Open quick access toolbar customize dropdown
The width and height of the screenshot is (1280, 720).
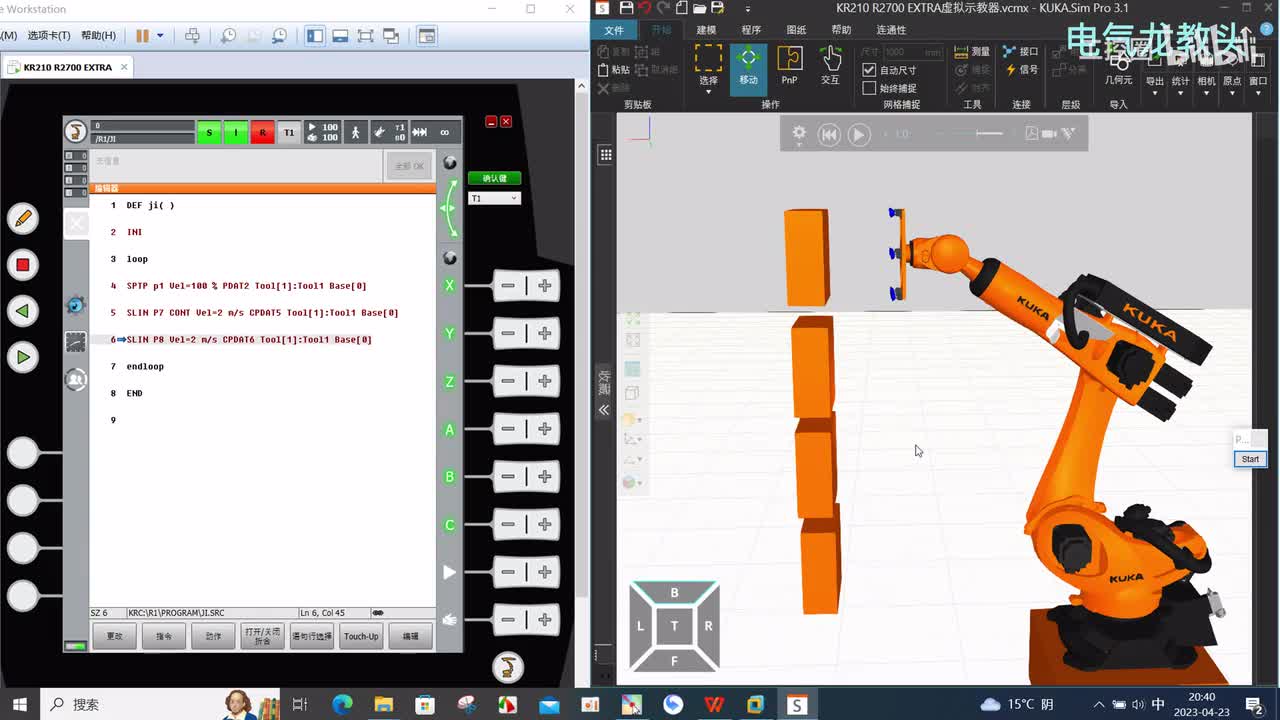(x=748, y=9)
